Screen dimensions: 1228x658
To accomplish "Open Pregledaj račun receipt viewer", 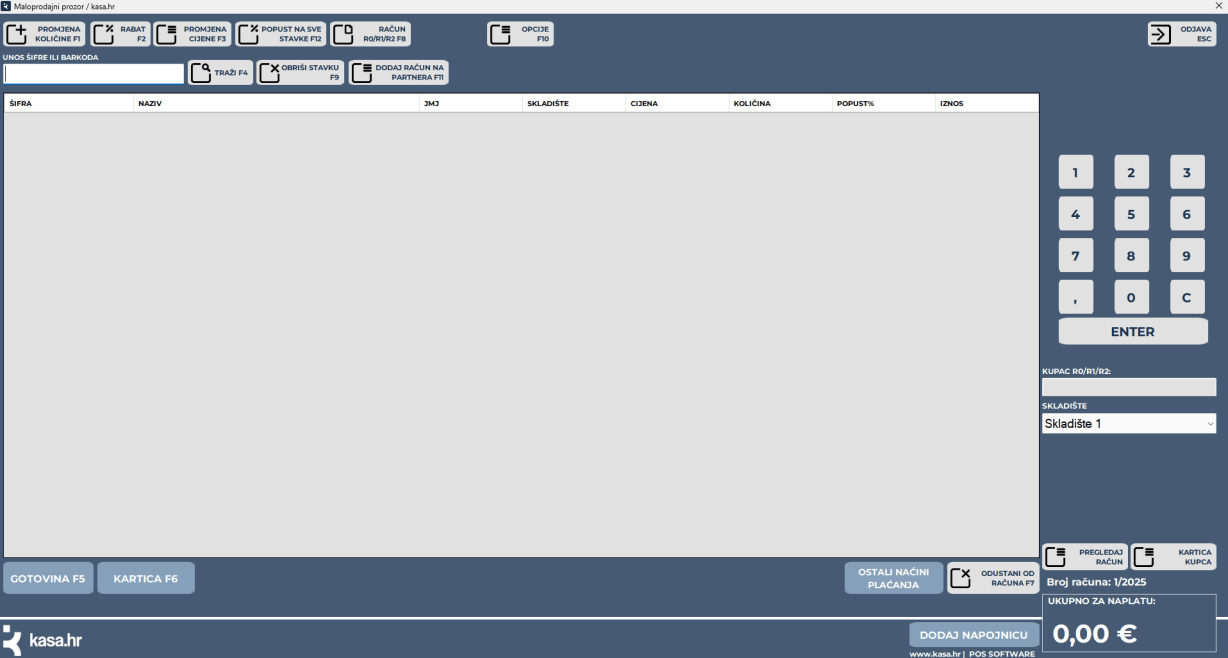I will point(1085,557).
